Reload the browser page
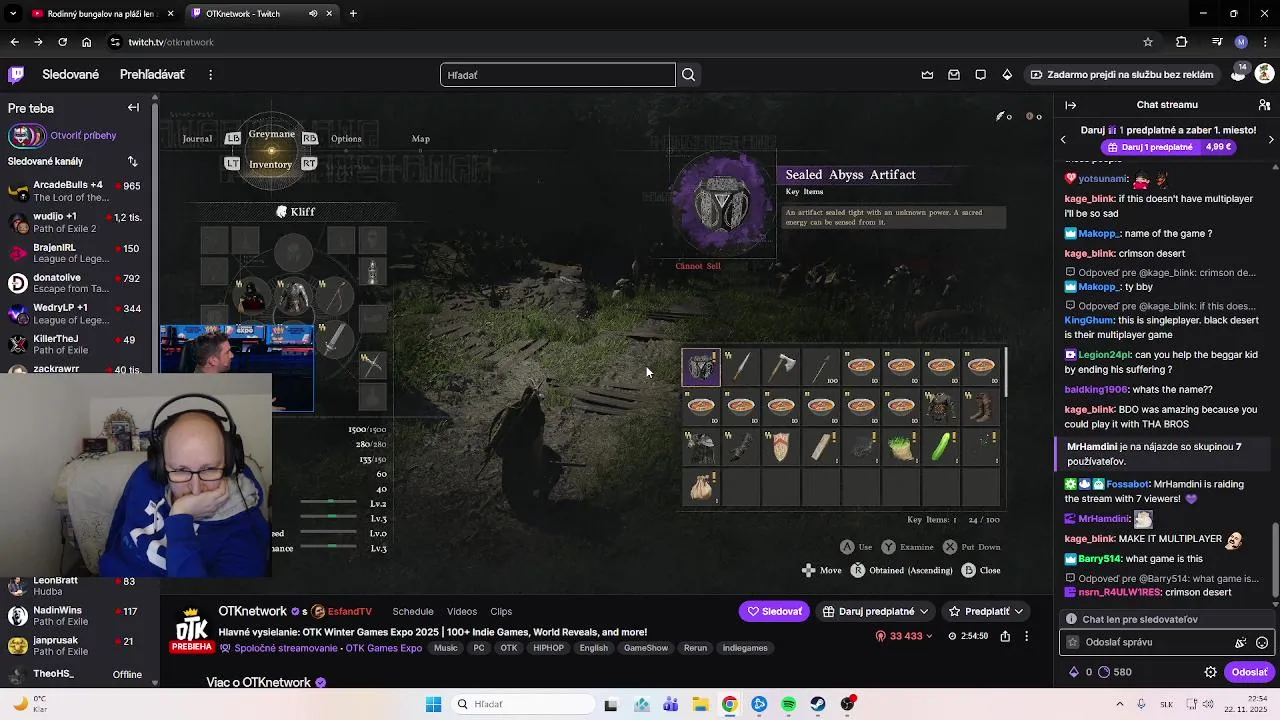1280x720 pixels. [62, 42]
